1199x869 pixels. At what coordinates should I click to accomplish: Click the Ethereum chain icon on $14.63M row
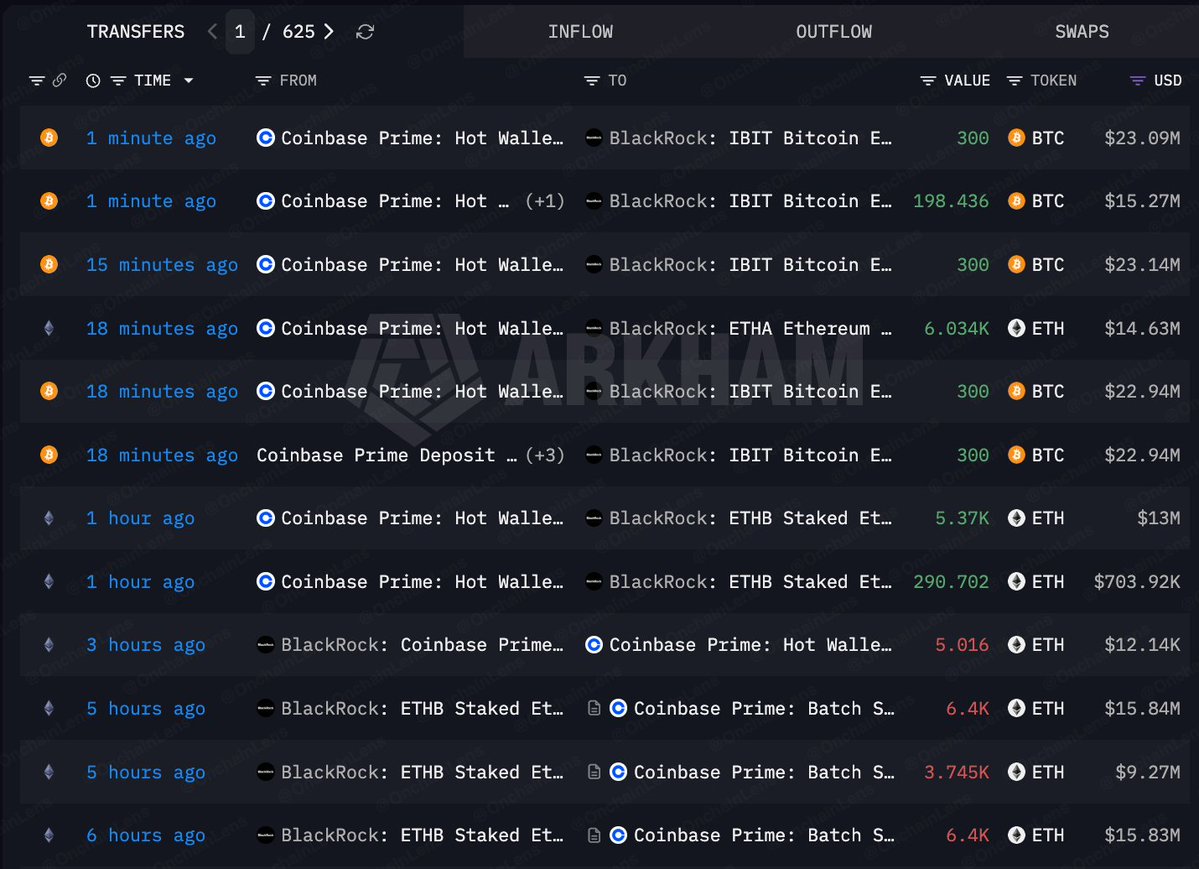tap(49, 328)
